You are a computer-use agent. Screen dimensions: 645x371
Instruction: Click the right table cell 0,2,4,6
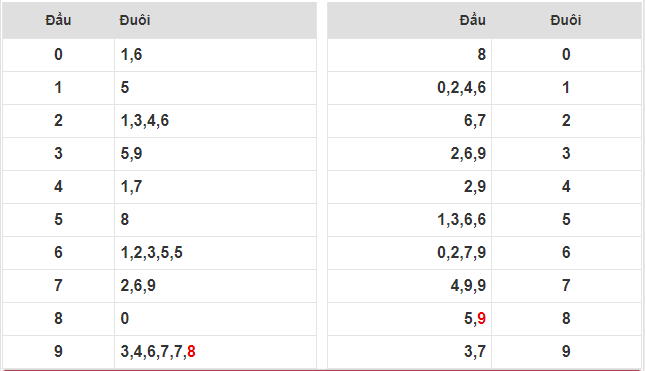pyautogui.click(x=409, y=88)
